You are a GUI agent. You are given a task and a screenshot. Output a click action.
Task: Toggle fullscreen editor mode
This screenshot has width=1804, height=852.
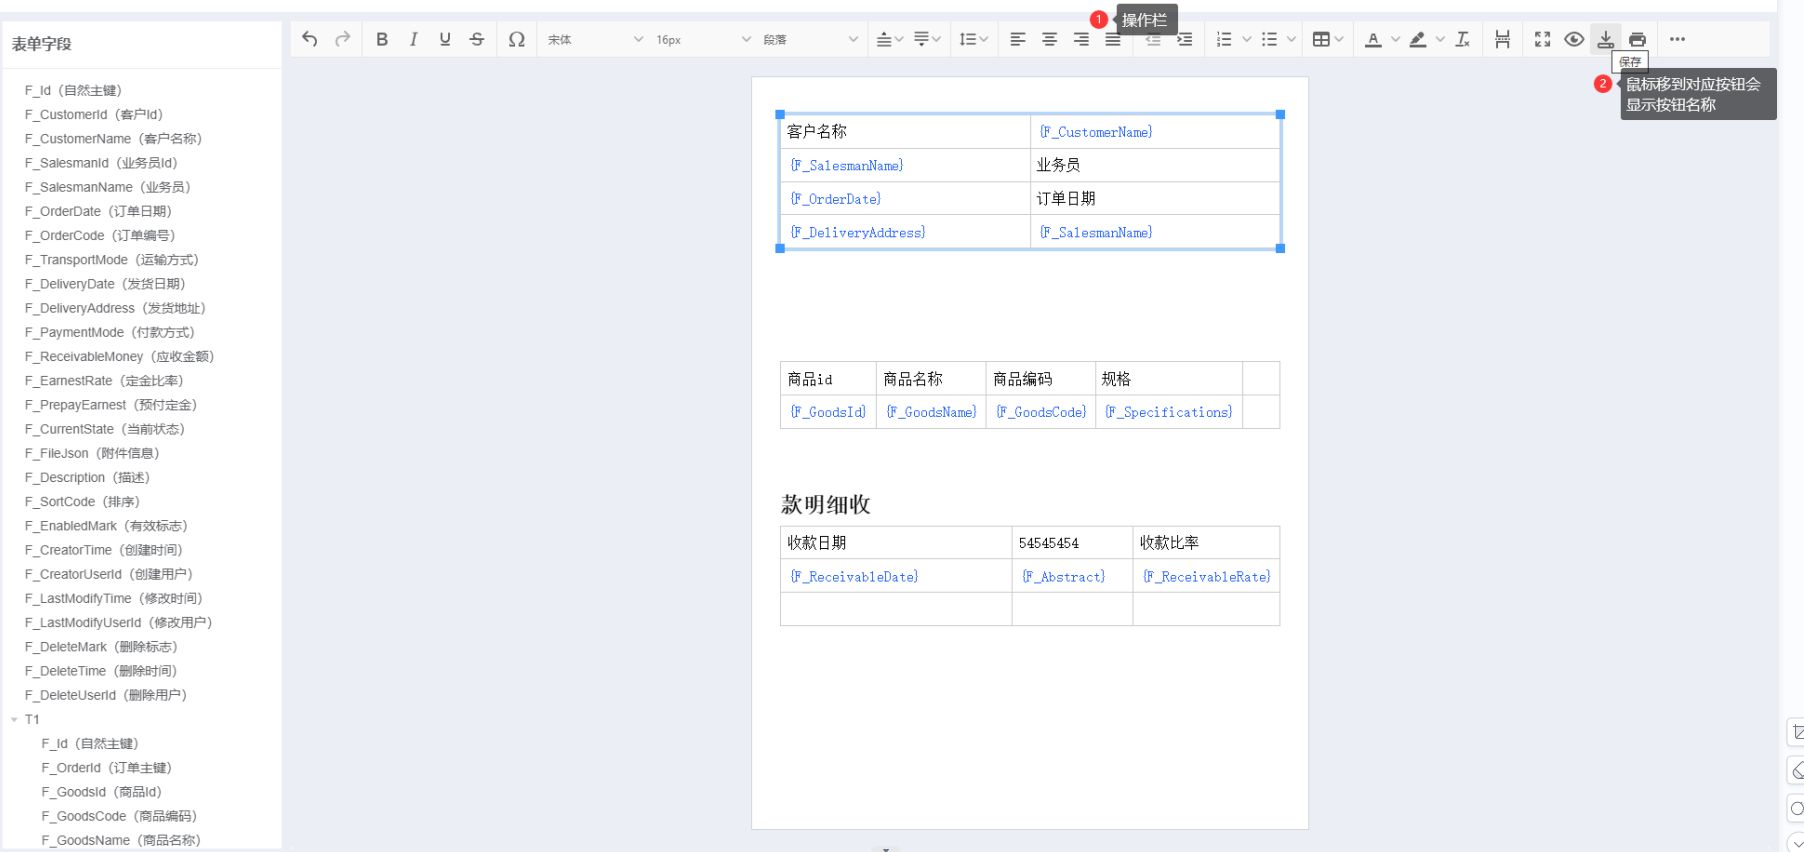click(1542, 39)
